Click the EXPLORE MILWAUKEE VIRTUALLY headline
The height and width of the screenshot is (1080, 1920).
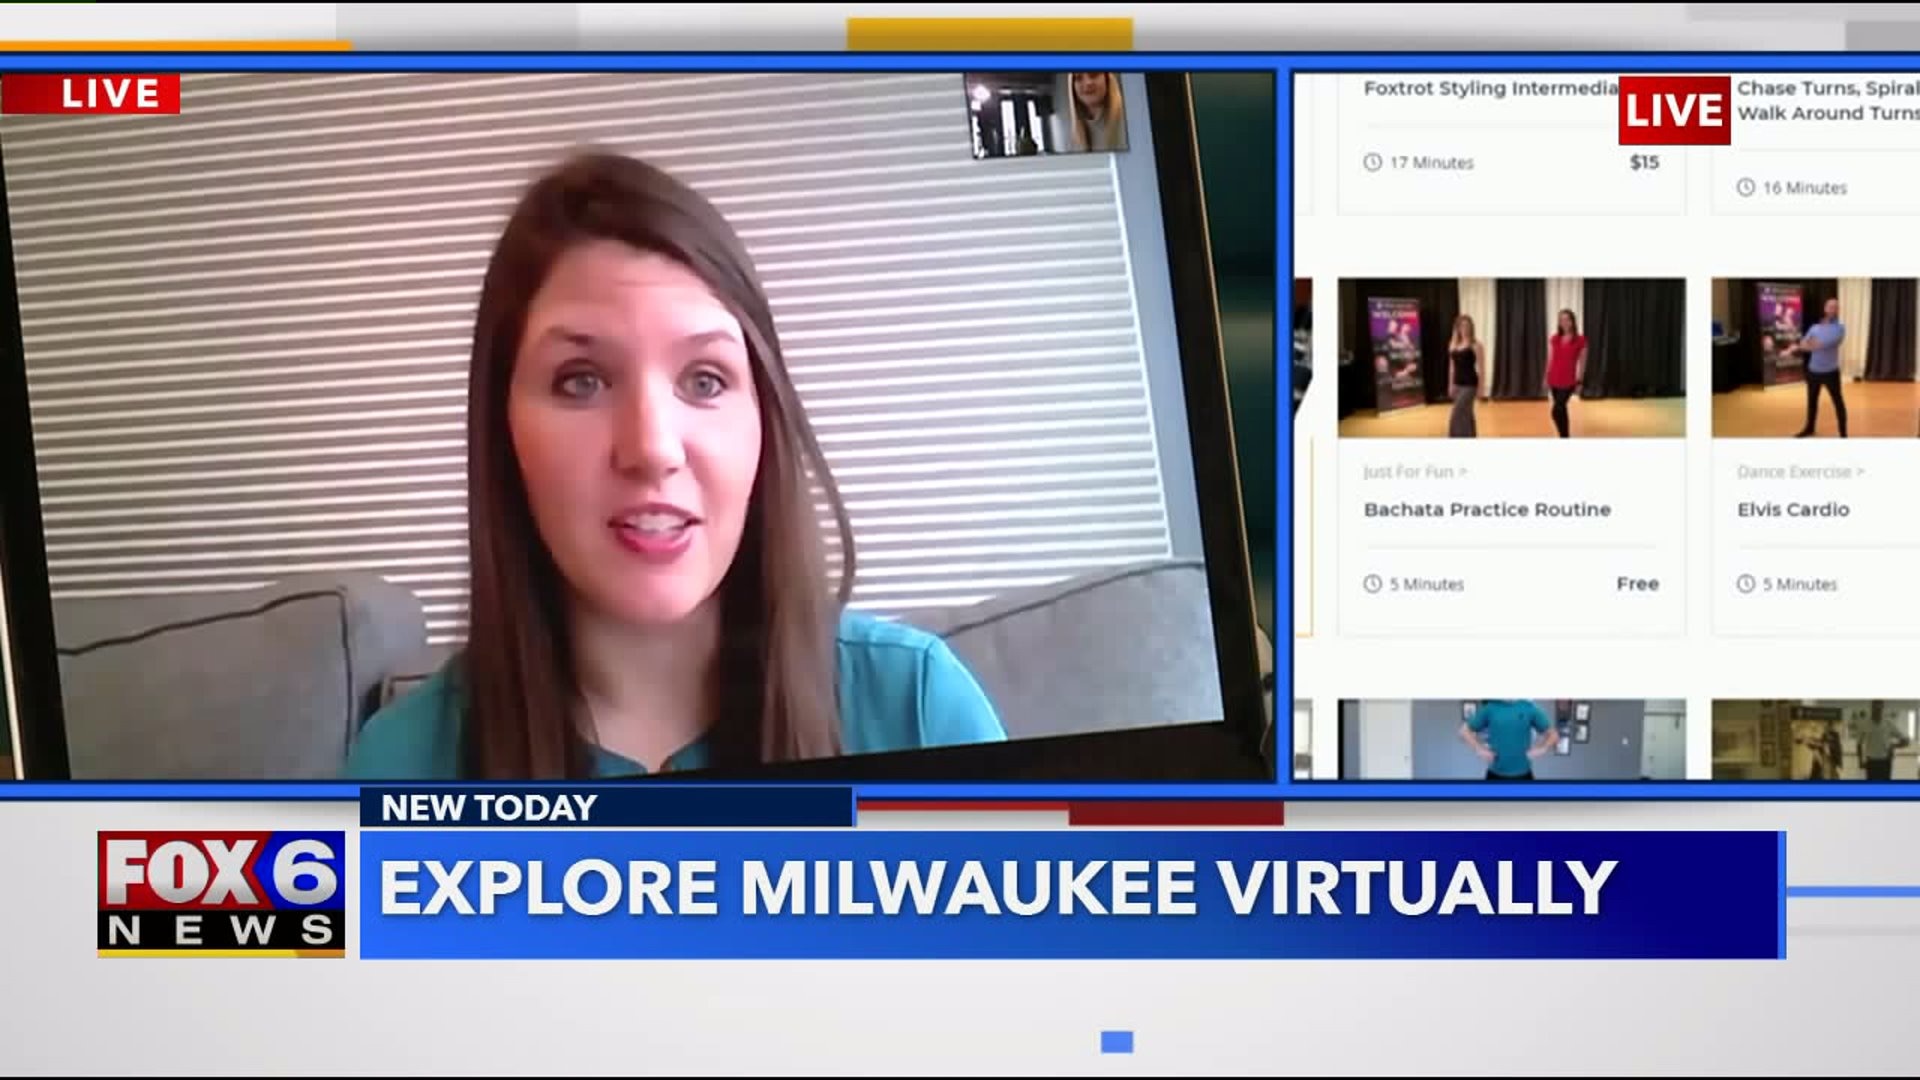click(x=997, y=888)
